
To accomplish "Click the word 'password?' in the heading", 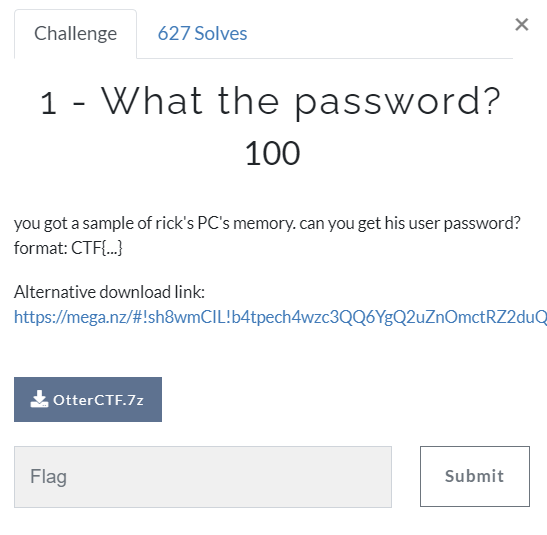I will [x=398, y=102].
